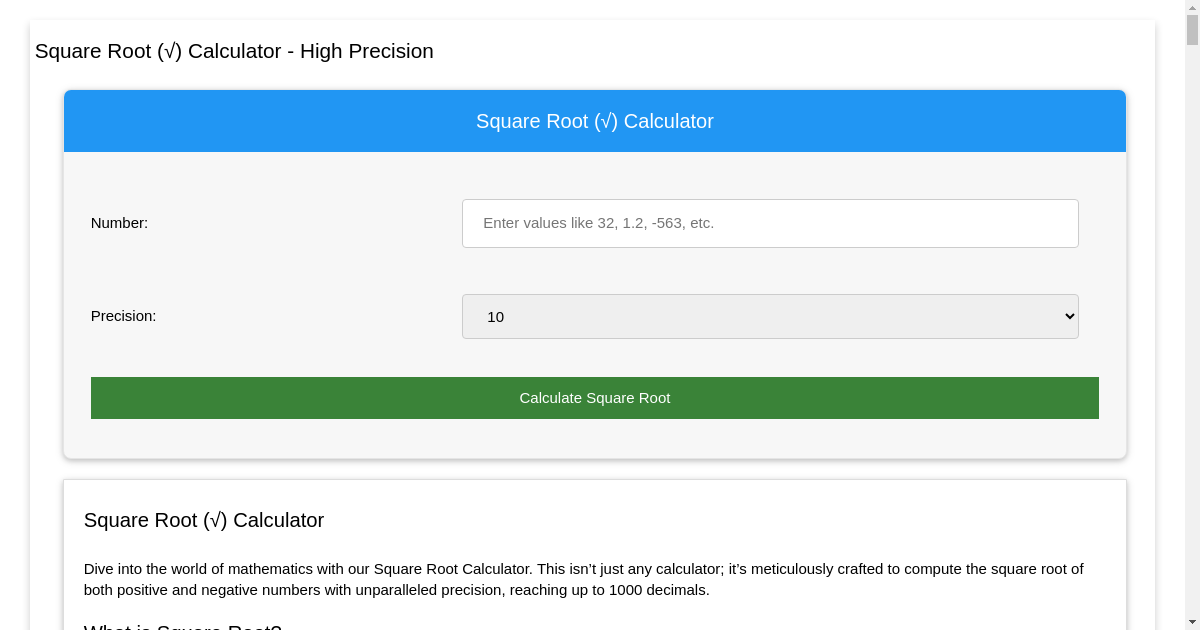Image resolution: width=1200 pixels, height=630 pixels.
Task: Click the blue Square Root Calculator header
Action: (x=594, y=121)
